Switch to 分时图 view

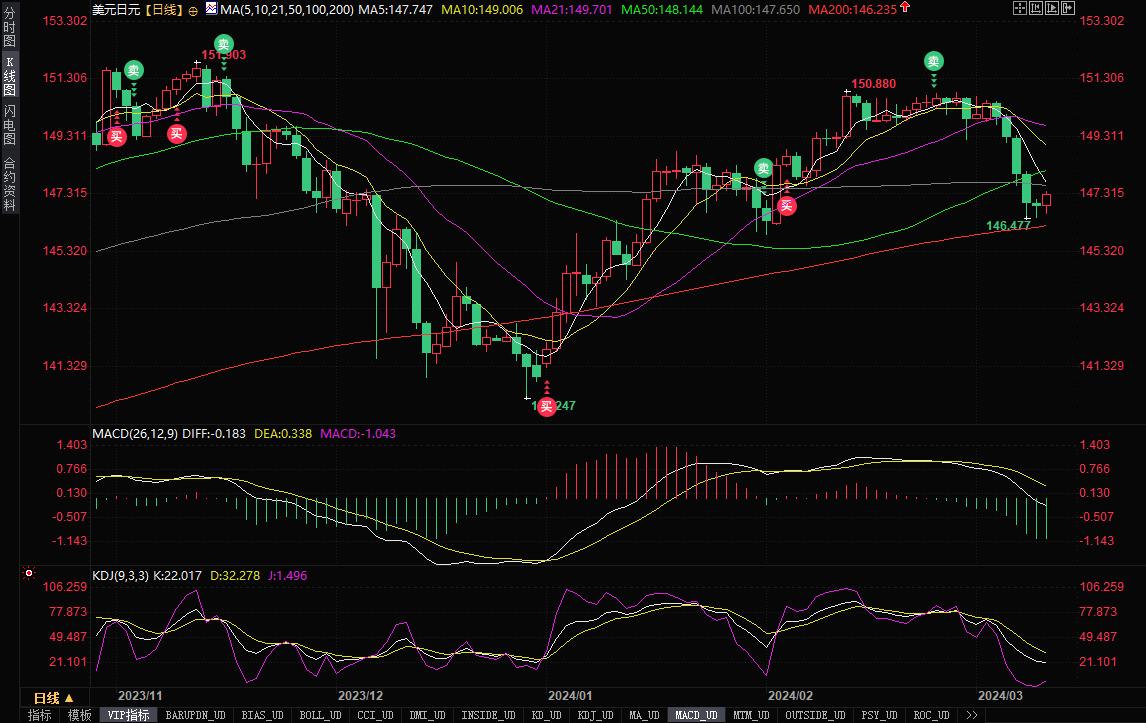coord(10,27)
